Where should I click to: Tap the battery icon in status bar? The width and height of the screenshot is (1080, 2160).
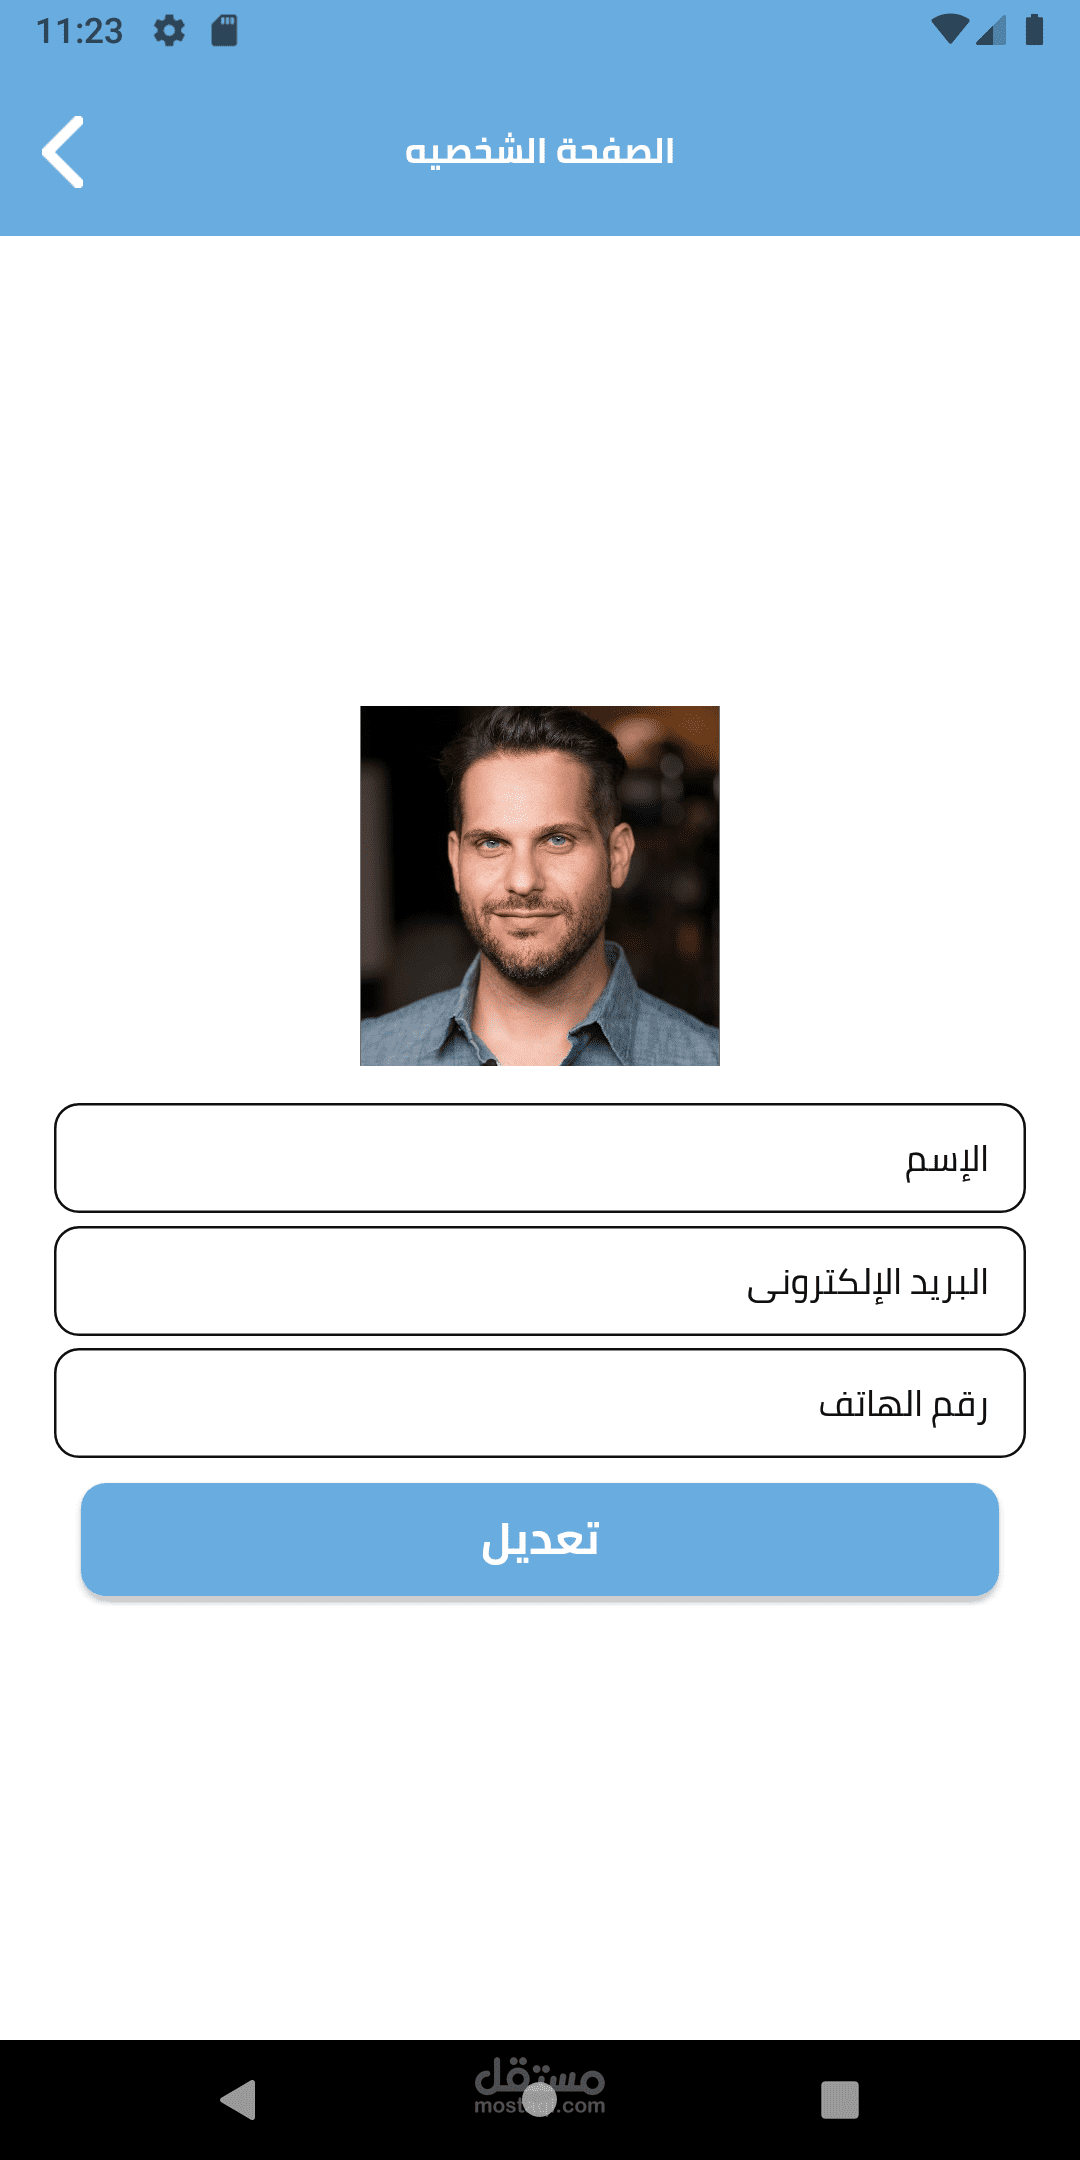[1034, 30]
